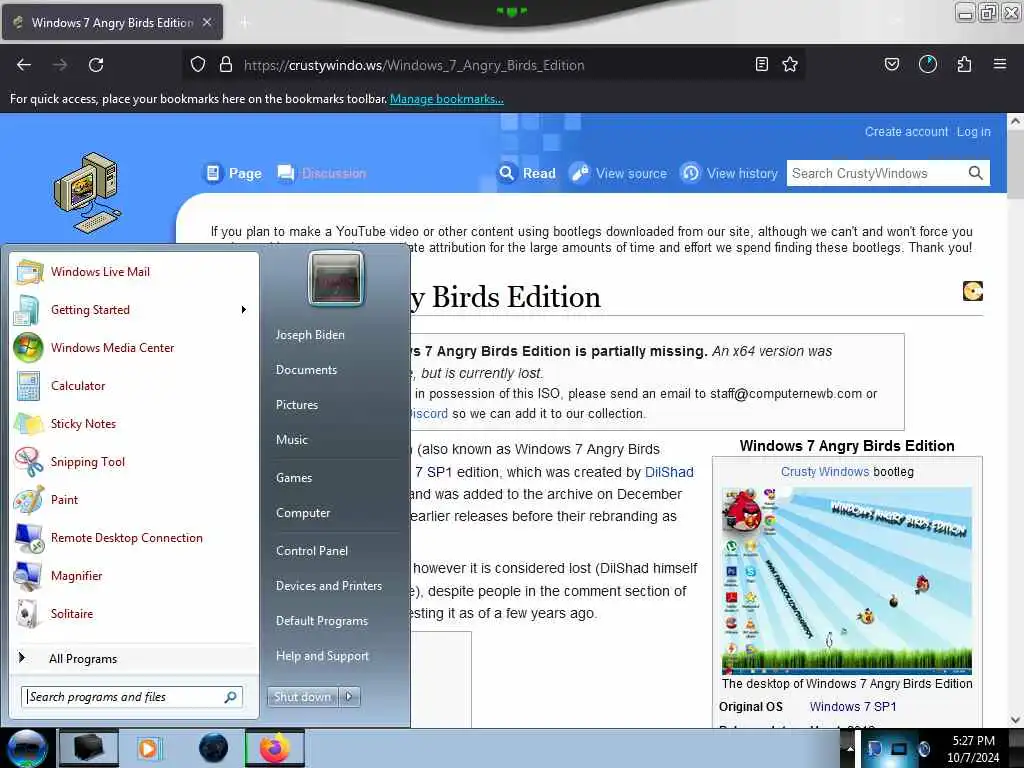Open the Firefox taskbar icon
The image size is (1024, 768).
pyautogui.click(x=274, y=748)
